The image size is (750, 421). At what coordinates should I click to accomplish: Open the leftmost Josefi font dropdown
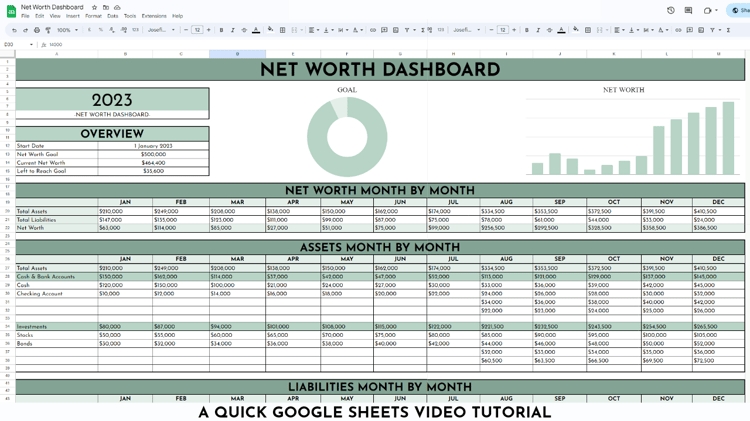tap(161, 30)
